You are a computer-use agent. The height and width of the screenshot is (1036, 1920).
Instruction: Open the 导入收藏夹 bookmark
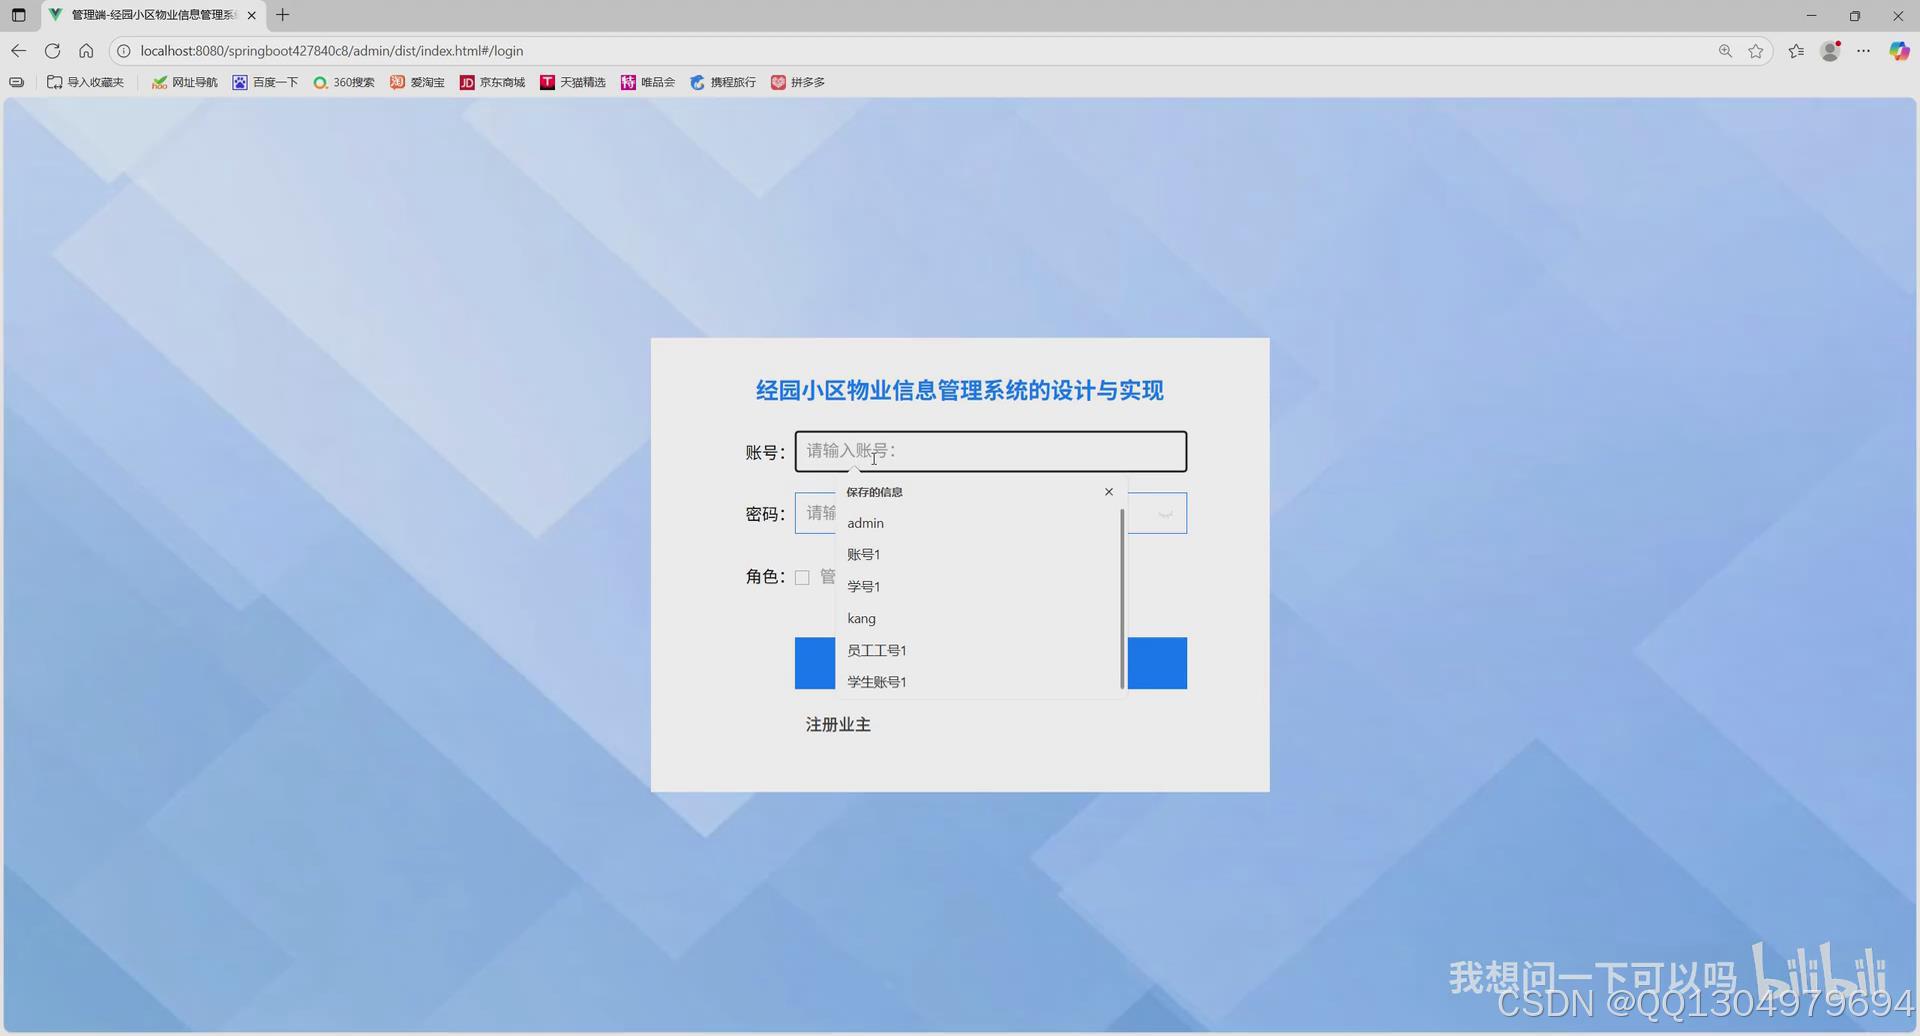86,83
